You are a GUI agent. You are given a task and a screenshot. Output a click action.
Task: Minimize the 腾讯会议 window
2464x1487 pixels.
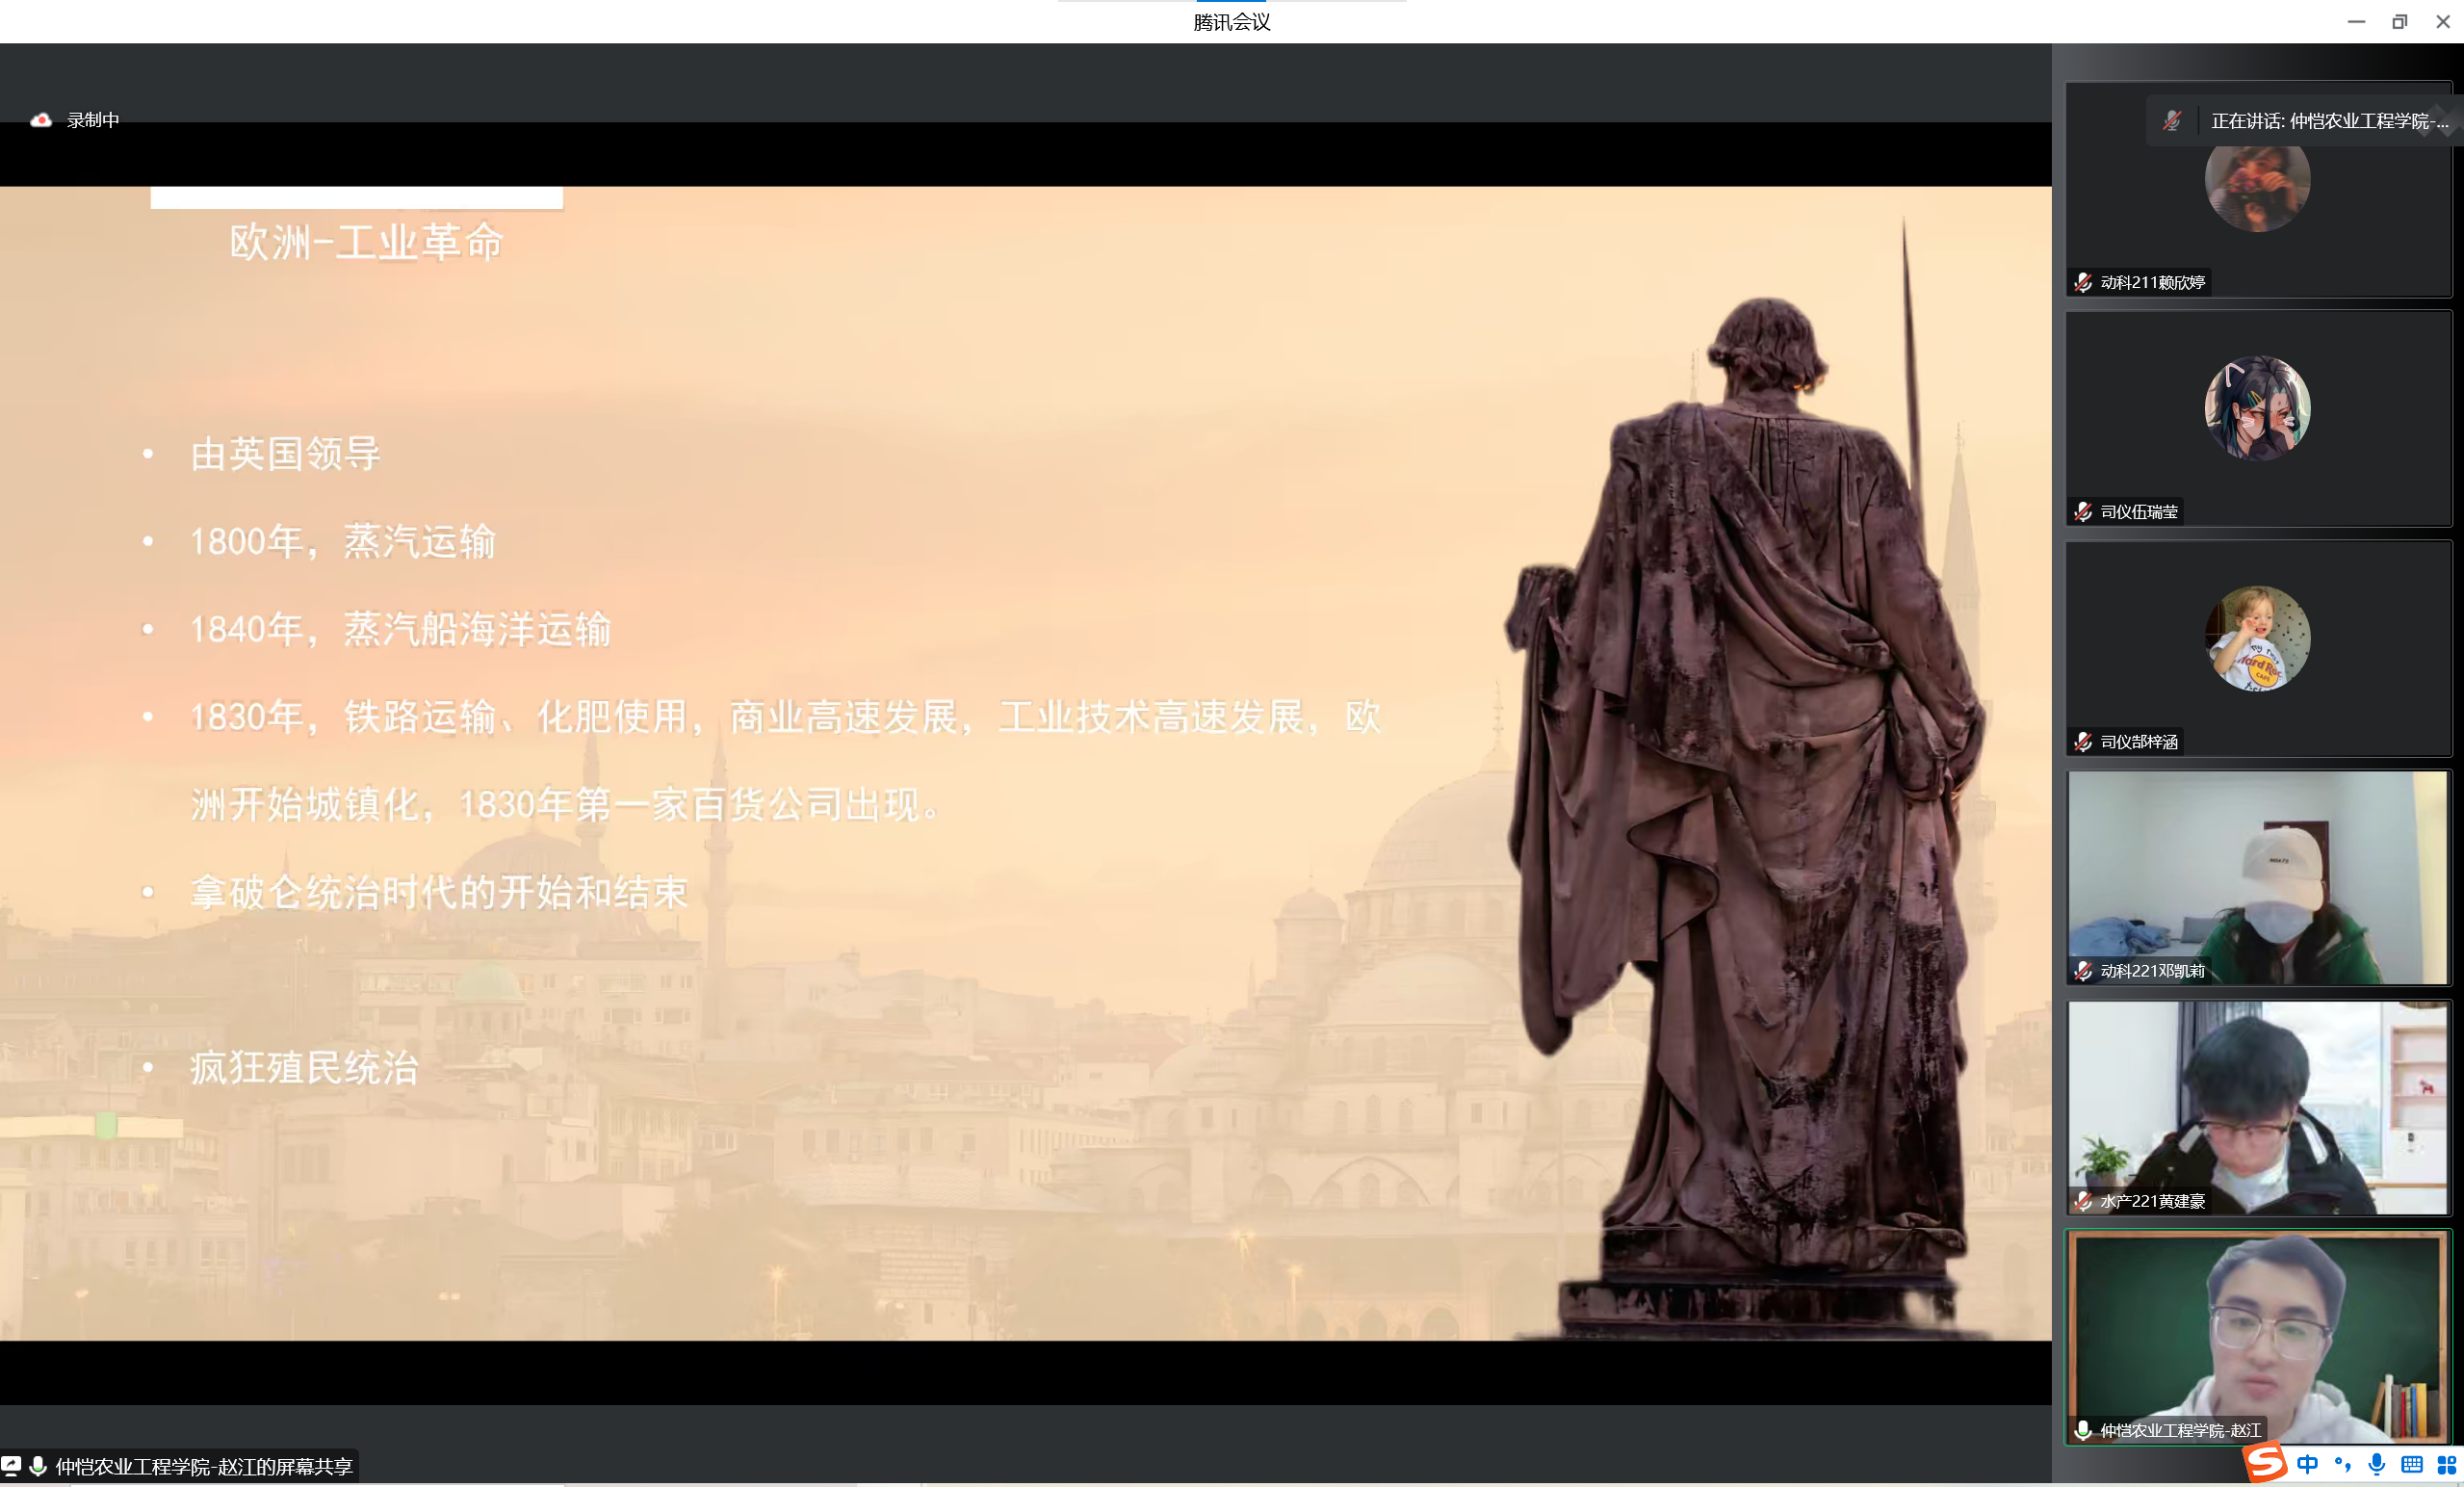click(2356, 22)
